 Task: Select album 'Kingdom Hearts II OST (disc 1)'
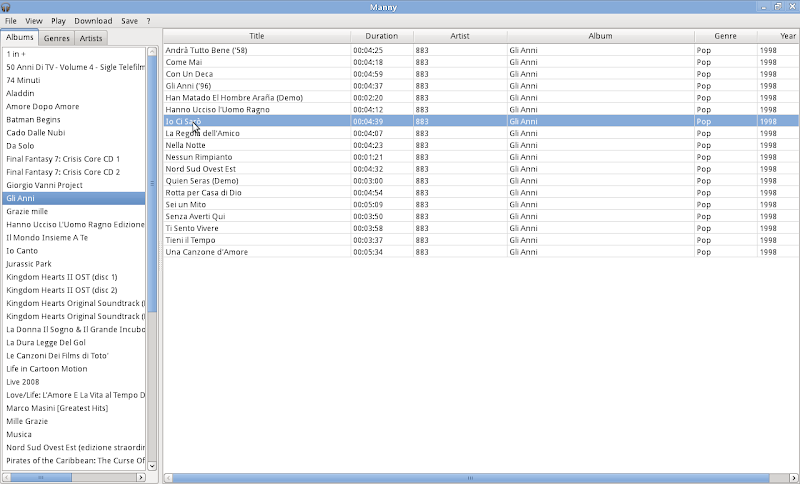point(74,277)
